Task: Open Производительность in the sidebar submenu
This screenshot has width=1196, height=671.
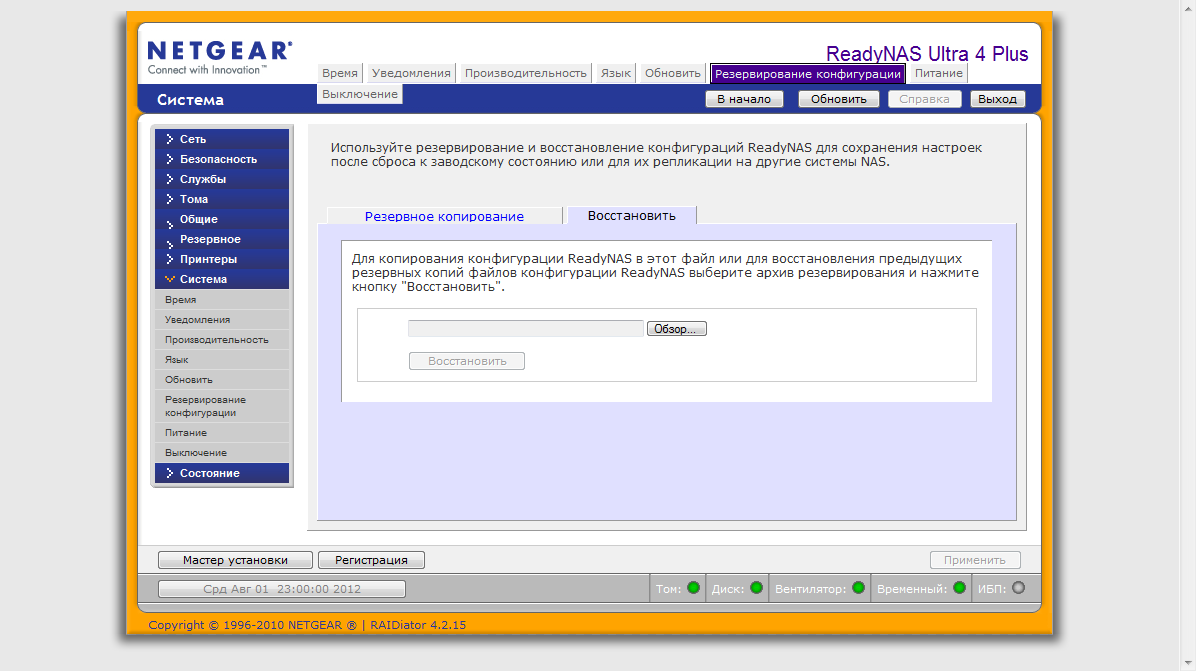Action: (222, 339)
